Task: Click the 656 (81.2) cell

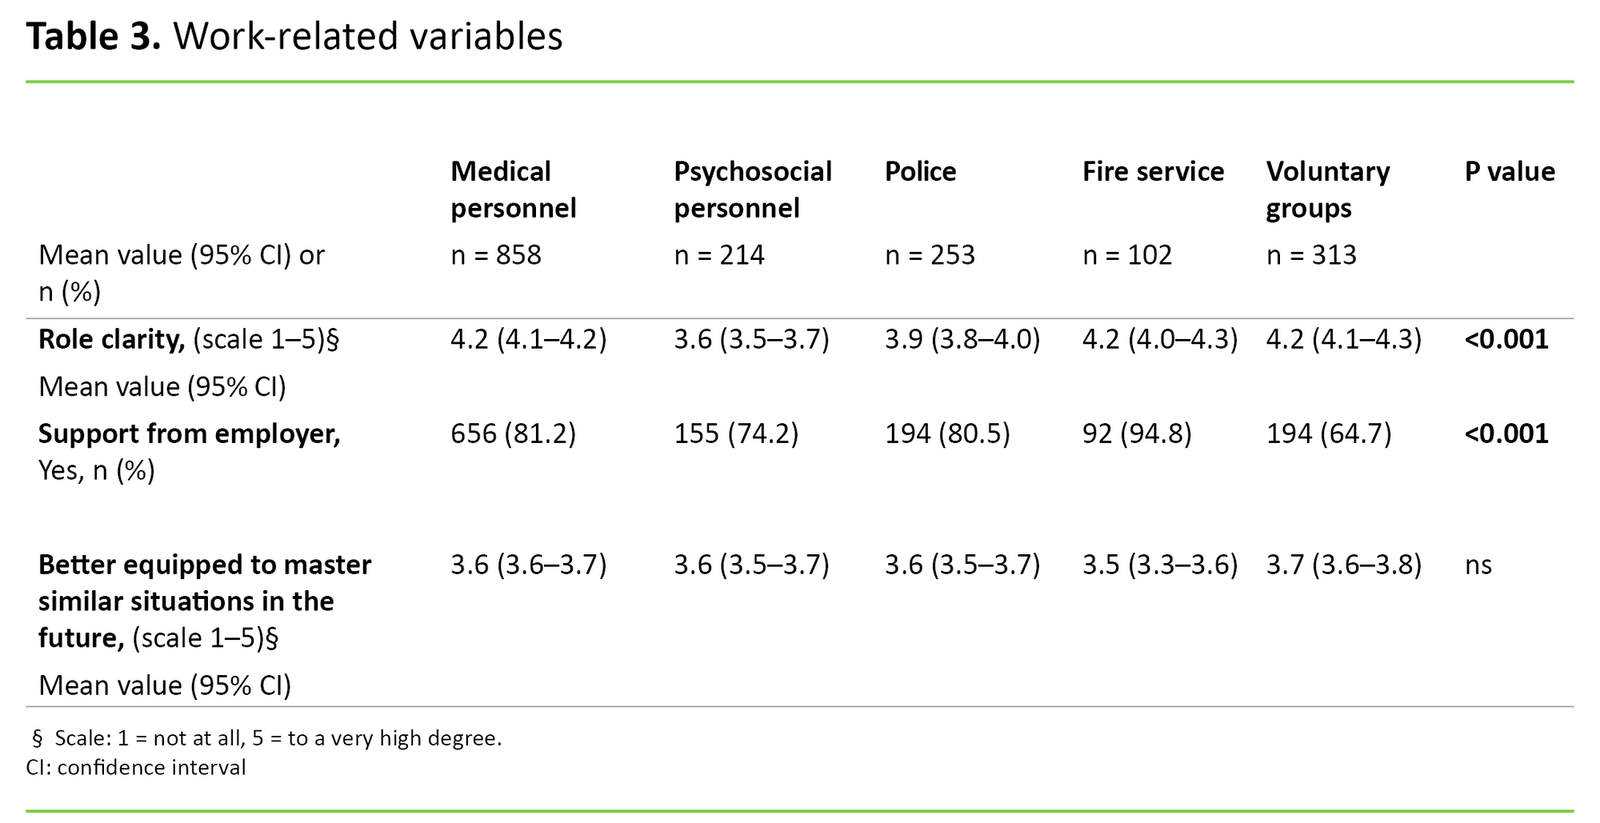Action: click(512, 434)
